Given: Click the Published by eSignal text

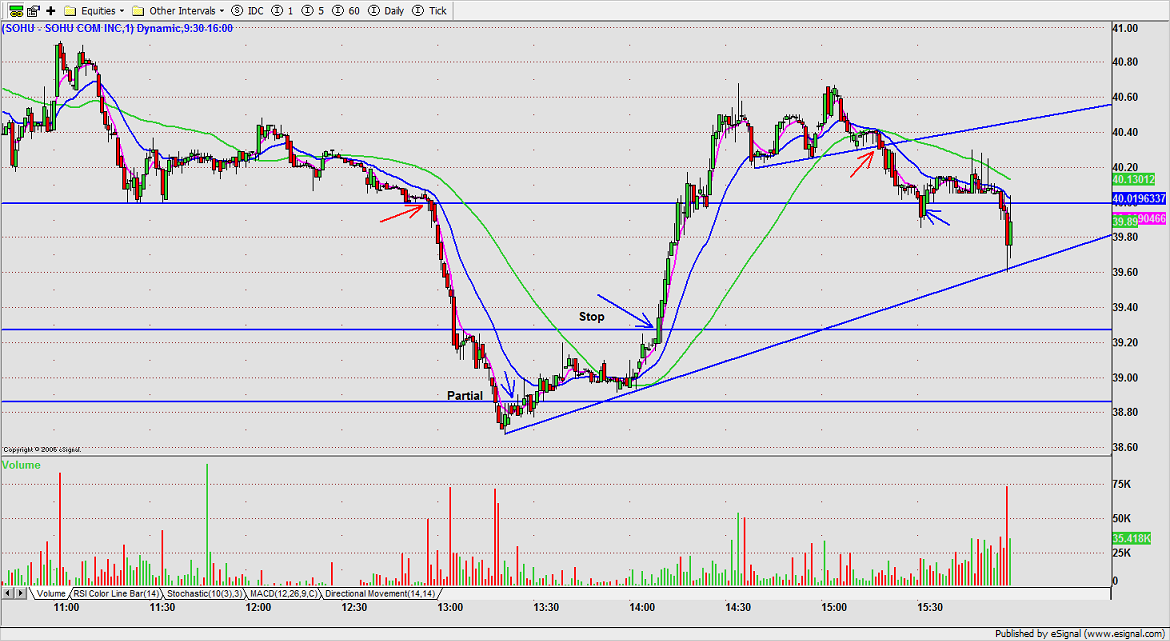Looking at the screenshot, I should click(1080, 634).
